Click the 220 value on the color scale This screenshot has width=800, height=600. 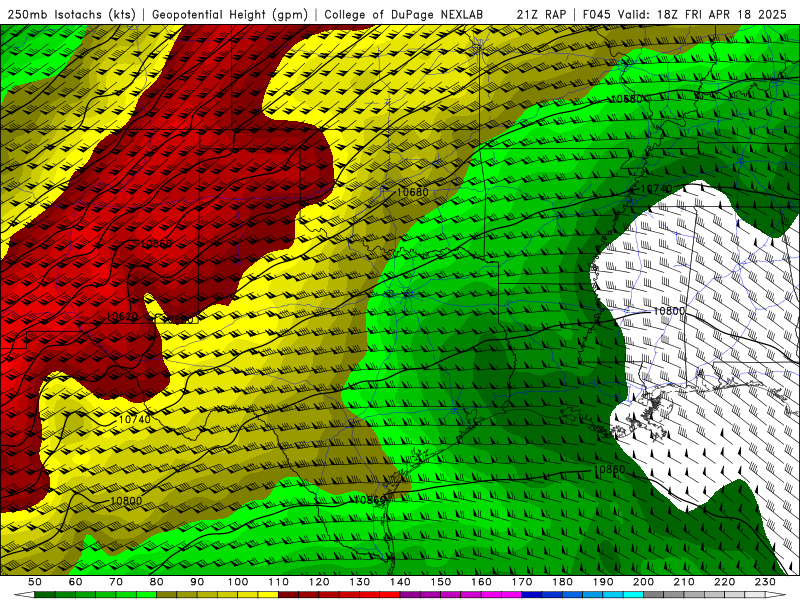click(724, 582)
